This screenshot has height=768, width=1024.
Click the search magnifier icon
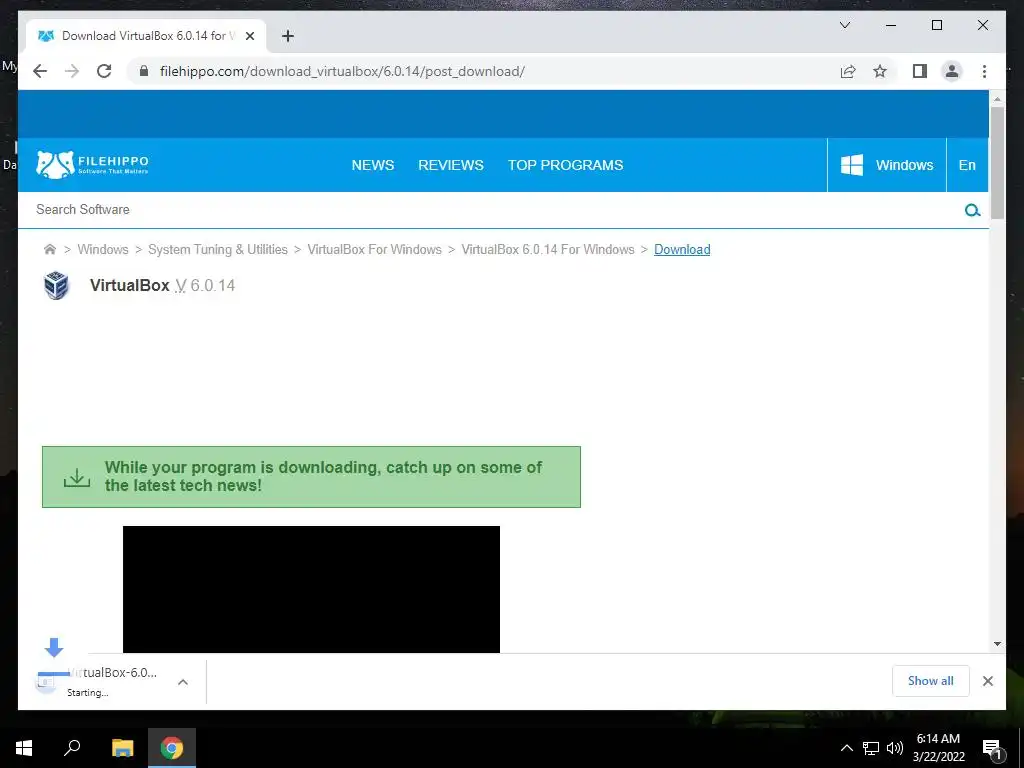(x=972, y=210)
